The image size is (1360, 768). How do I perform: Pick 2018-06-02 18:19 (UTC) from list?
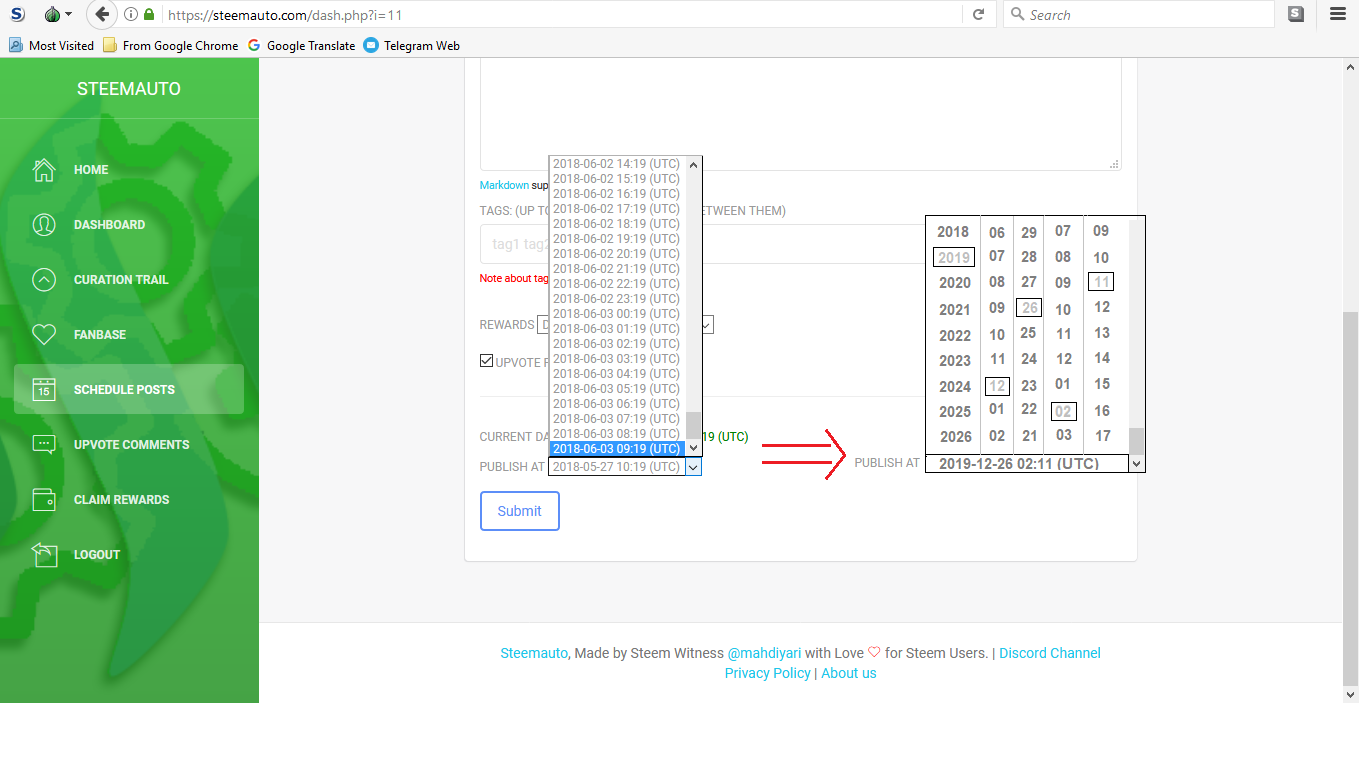point(617,224)
